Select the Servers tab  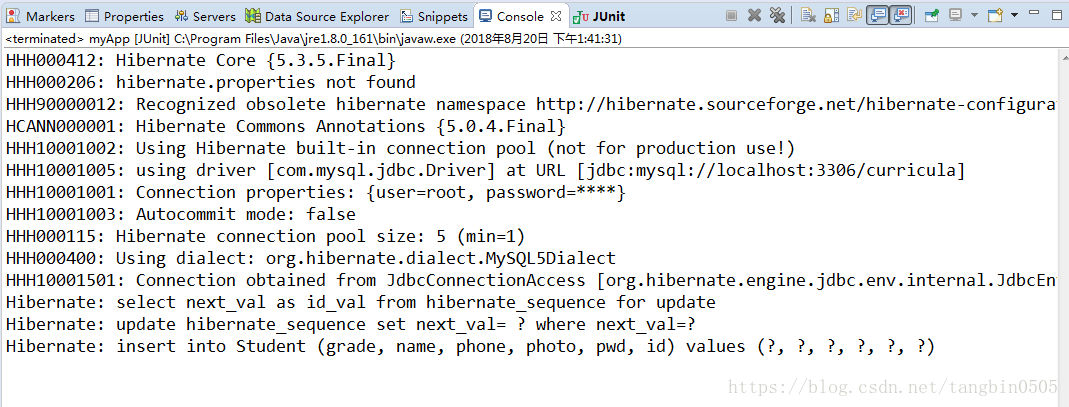[205, 16]
